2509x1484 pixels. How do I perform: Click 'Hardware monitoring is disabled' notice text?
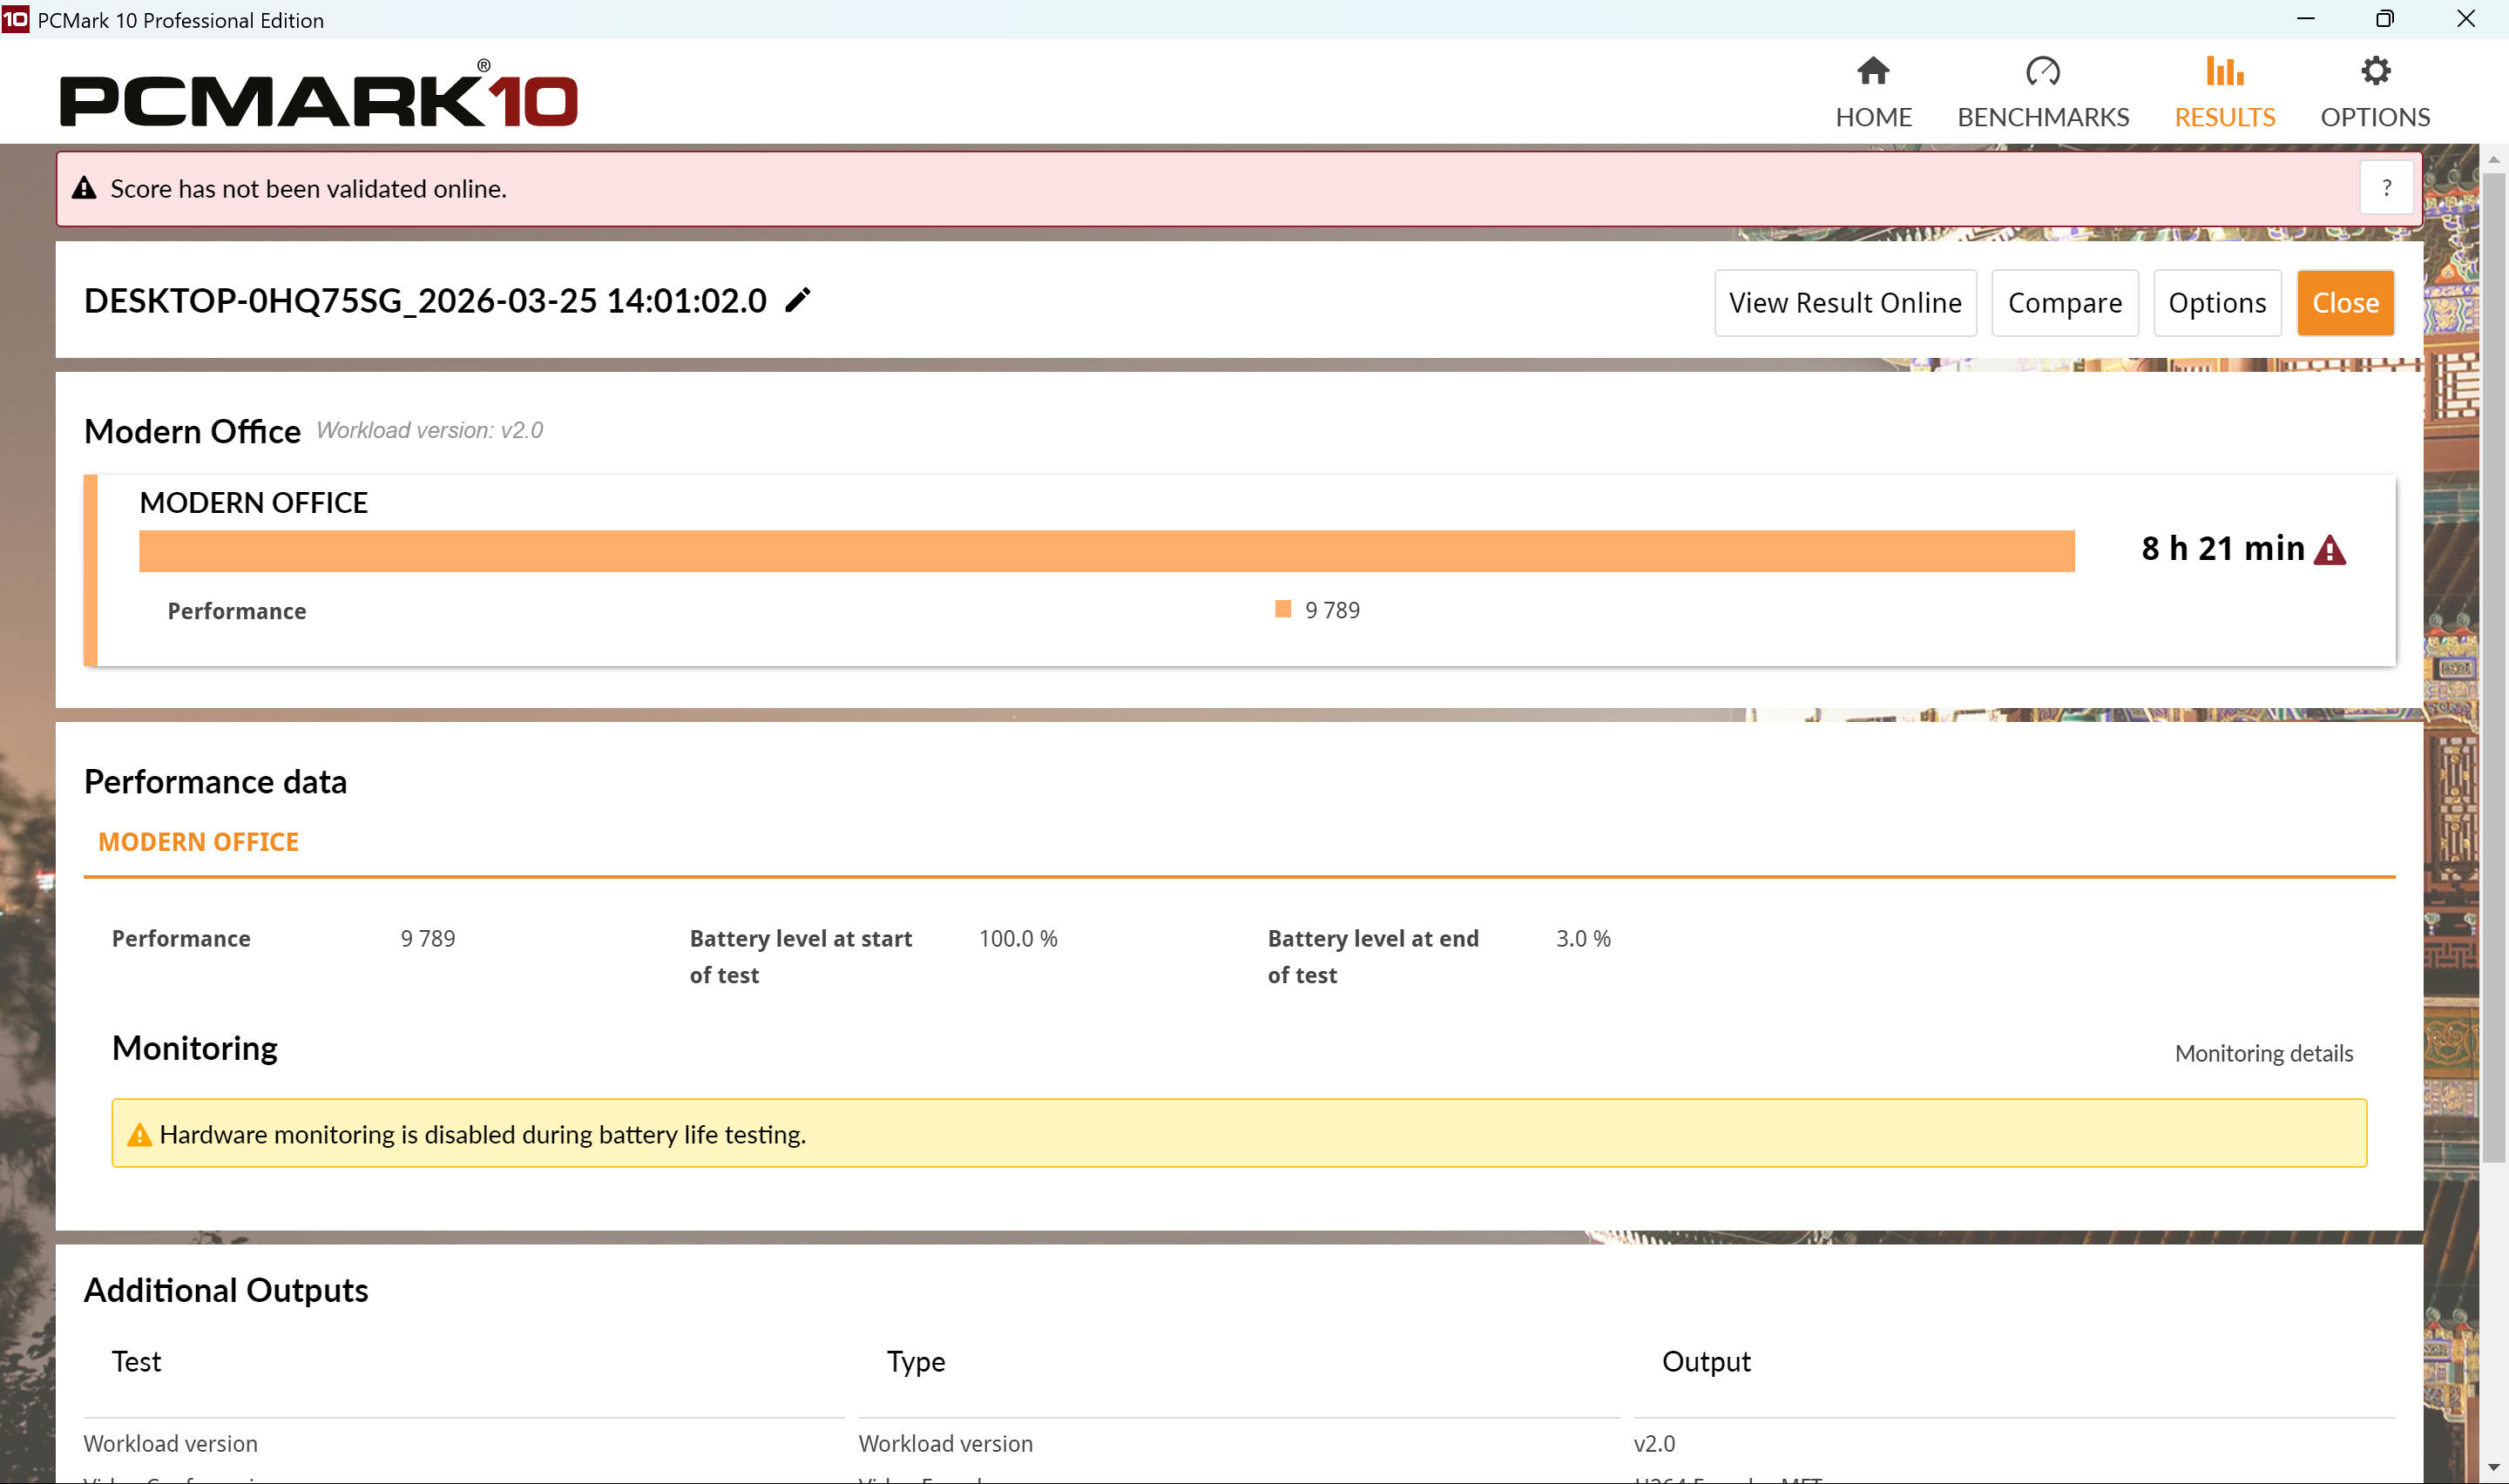point(482,1134)
